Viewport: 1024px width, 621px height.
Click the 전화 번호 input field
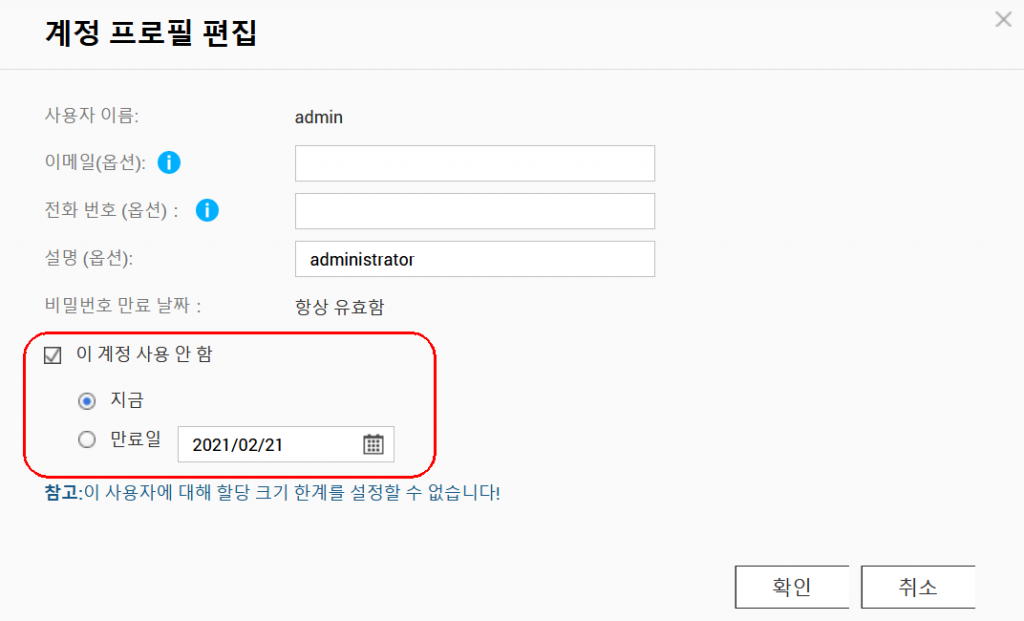coord(475,211)
